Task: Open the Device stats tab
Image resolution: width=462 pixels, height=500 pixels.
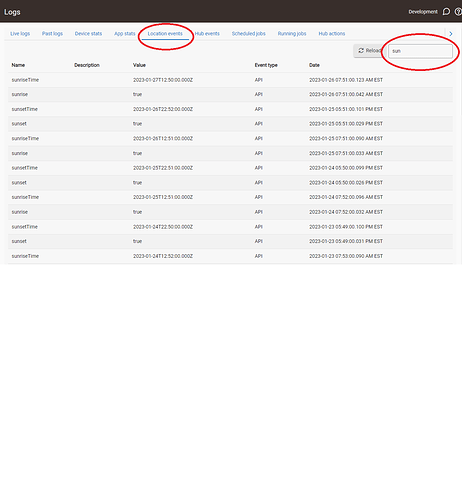Action: point(88,34)
